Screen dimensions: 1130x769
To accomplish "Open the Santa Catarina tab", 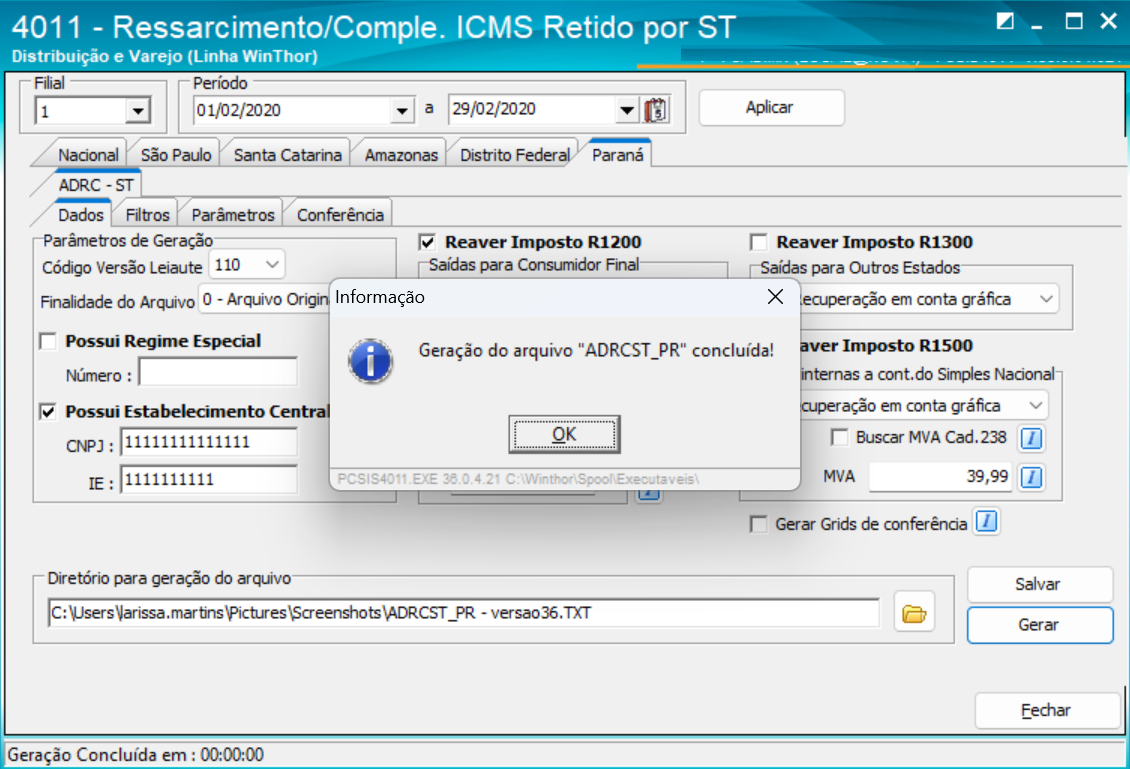I will (x=288, y=155).
